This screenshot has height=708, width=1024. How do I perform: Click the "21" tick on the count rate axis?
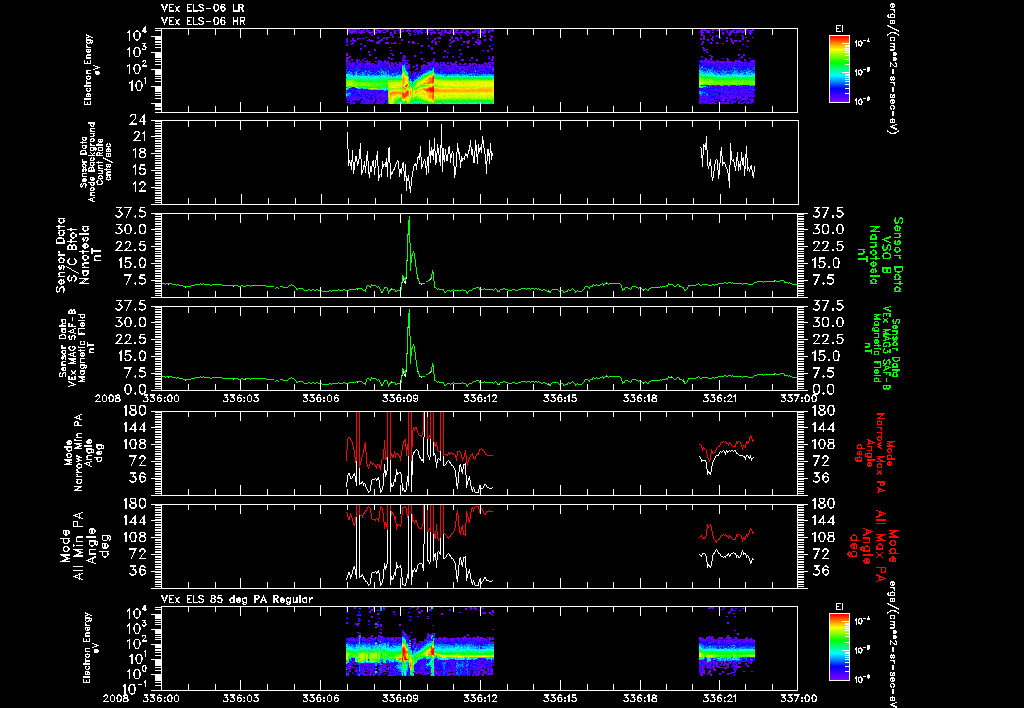pyautogui.click(x=139, y=137)
